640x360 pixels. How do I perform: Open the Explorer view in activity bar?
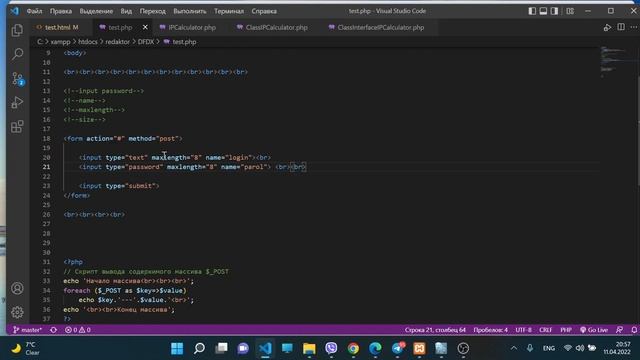17,30
